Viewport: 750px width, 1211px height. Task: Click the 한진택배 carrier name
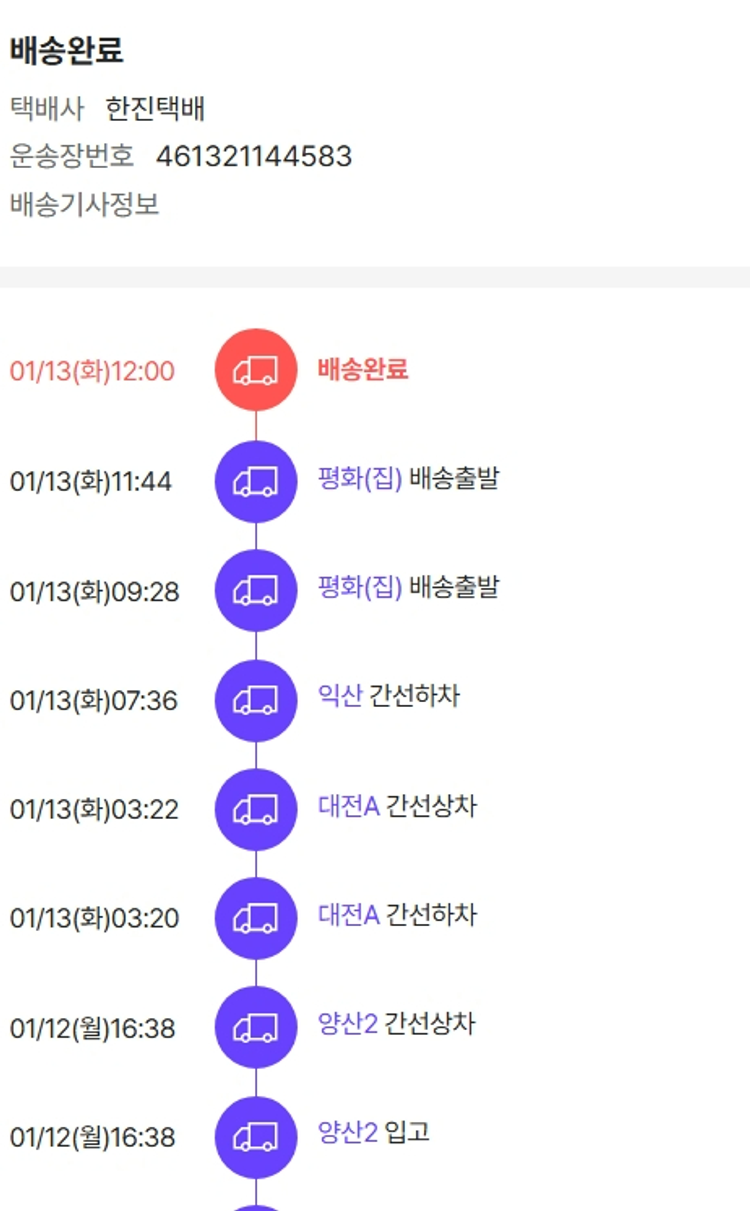coord(155,109)
